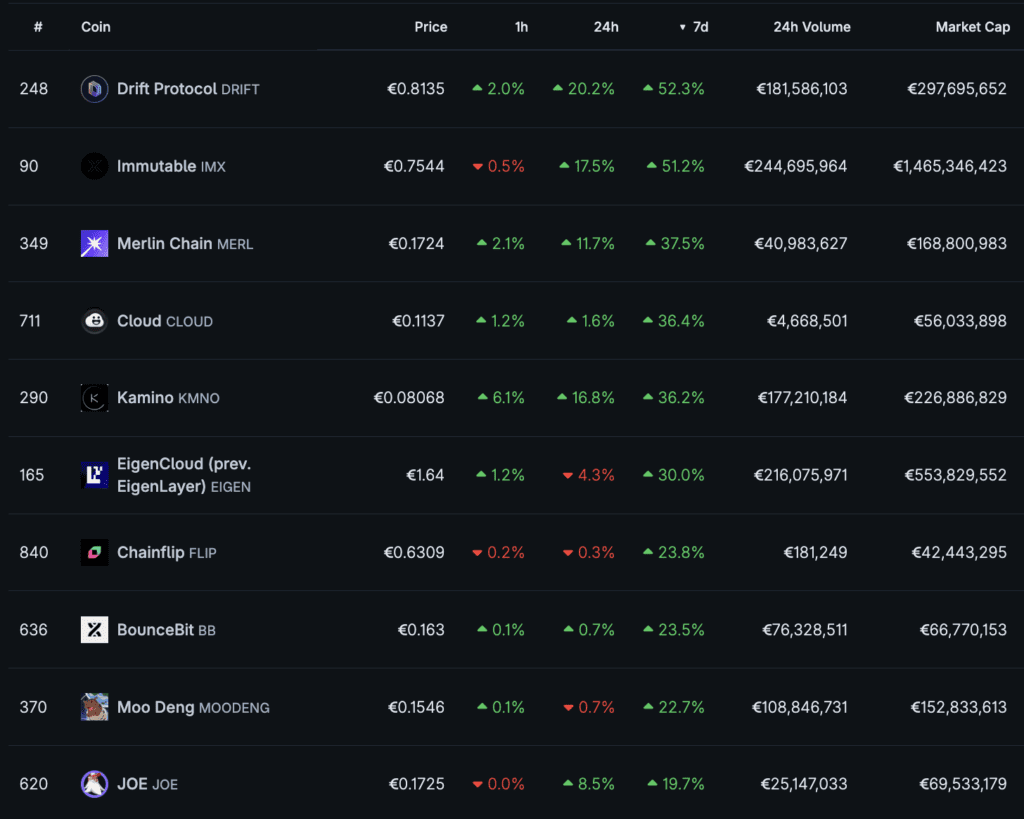
Task: Open the BounceBit coin page
Action: pyautogui.click(x=166, y=630)
